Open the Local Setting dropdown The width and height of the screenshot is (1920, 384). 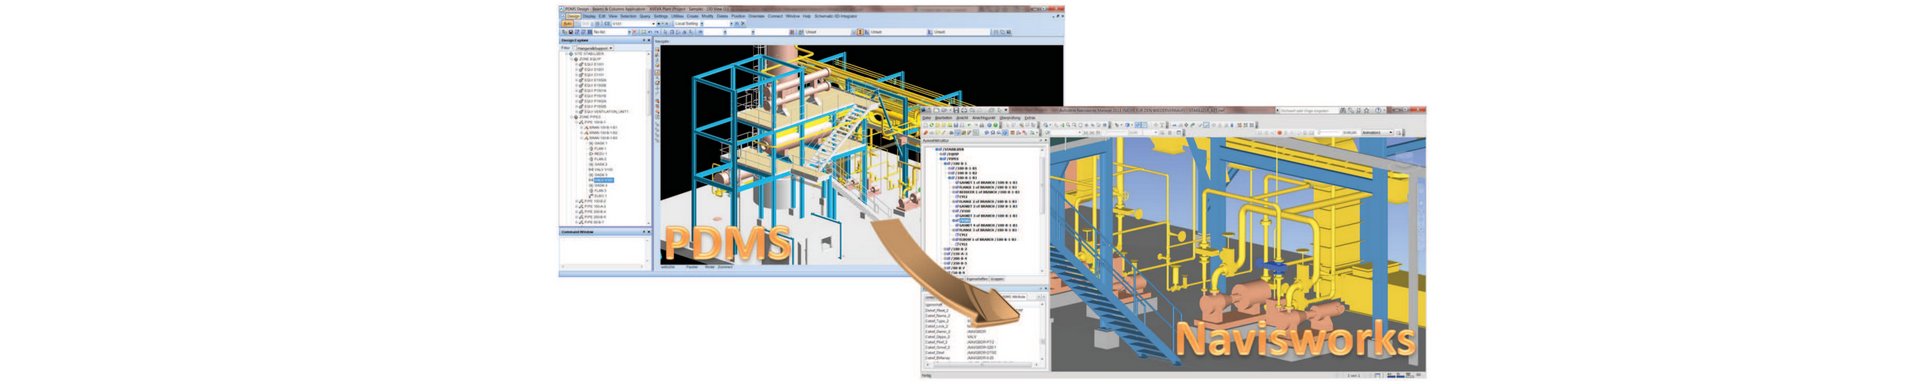[x=689, y=24]
